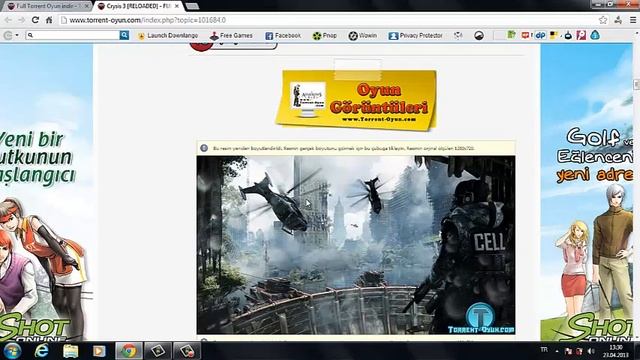Bookmark this page with the star icon

(603, 20)
